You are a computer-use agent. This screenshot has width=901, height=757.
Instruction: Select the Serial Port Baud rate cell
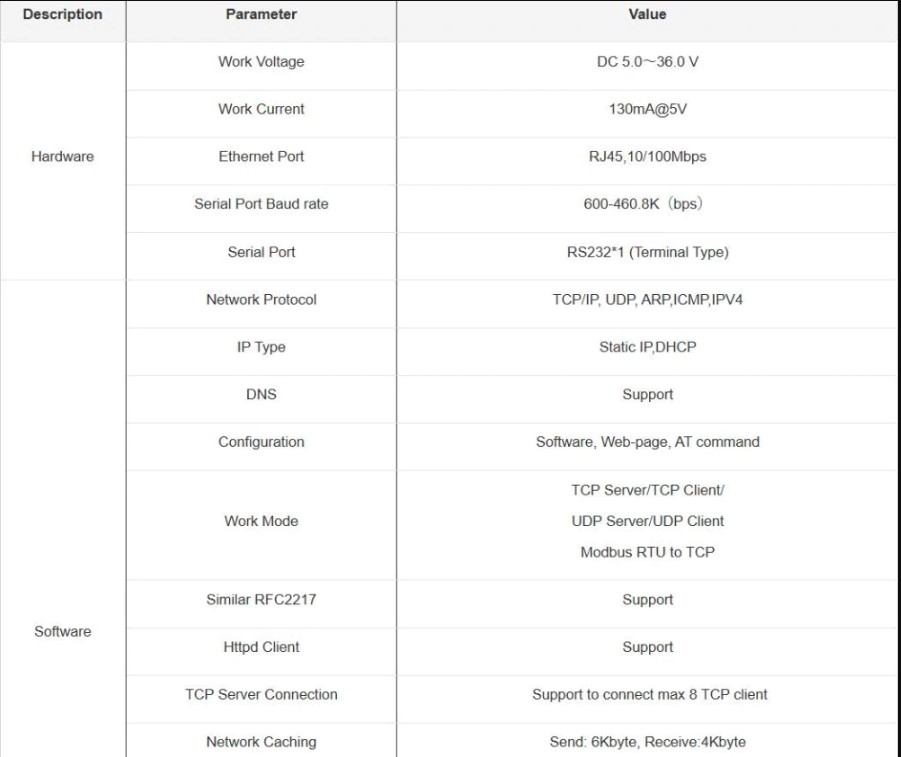[261, 204]
